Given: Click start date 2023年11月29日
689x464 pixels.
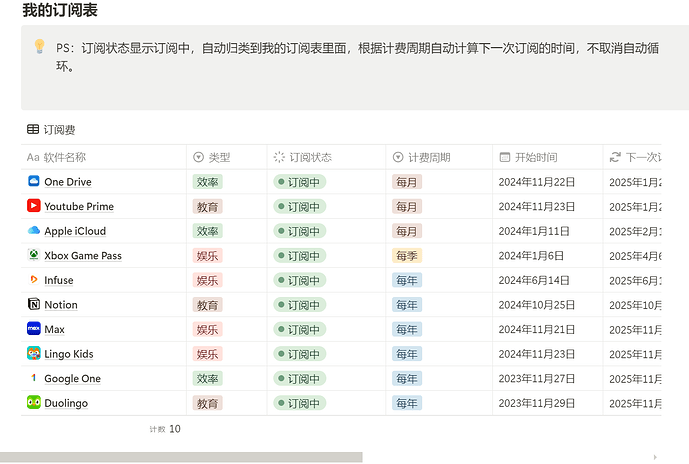Looking at the screenshot, I should (537, 403).
